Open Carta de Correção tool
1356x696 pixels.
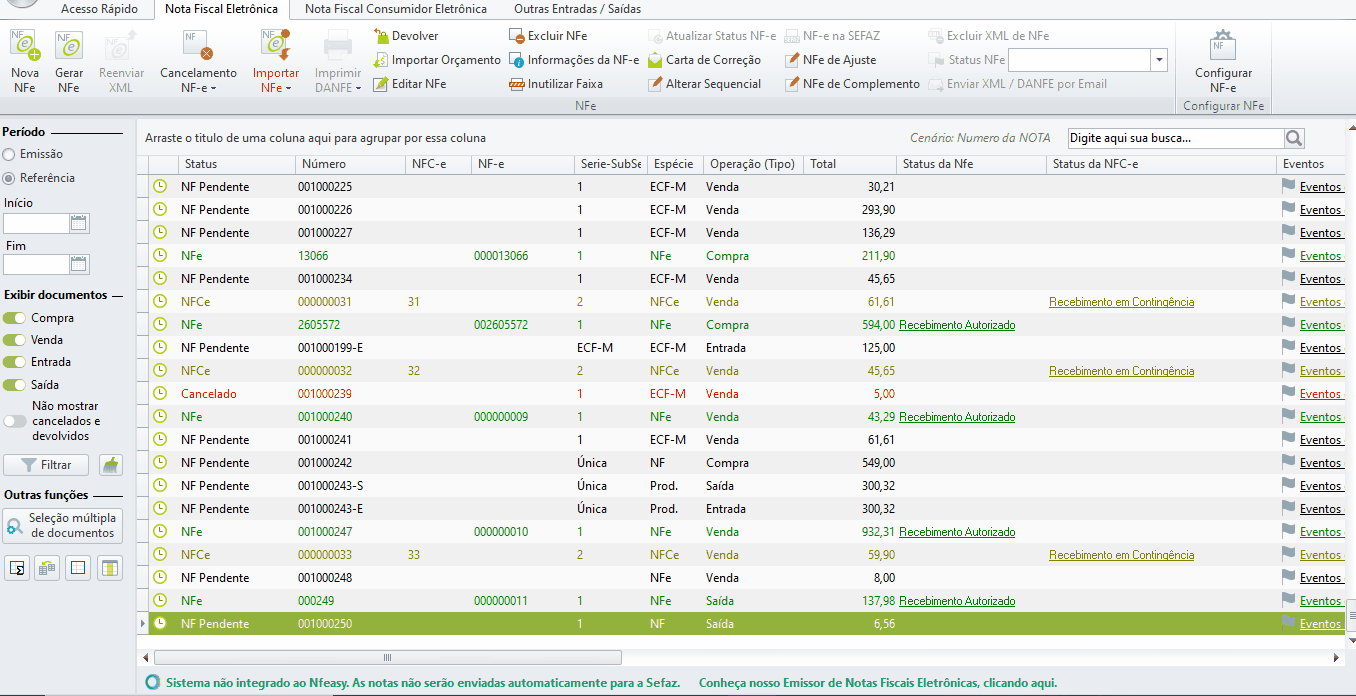(655, 60)
